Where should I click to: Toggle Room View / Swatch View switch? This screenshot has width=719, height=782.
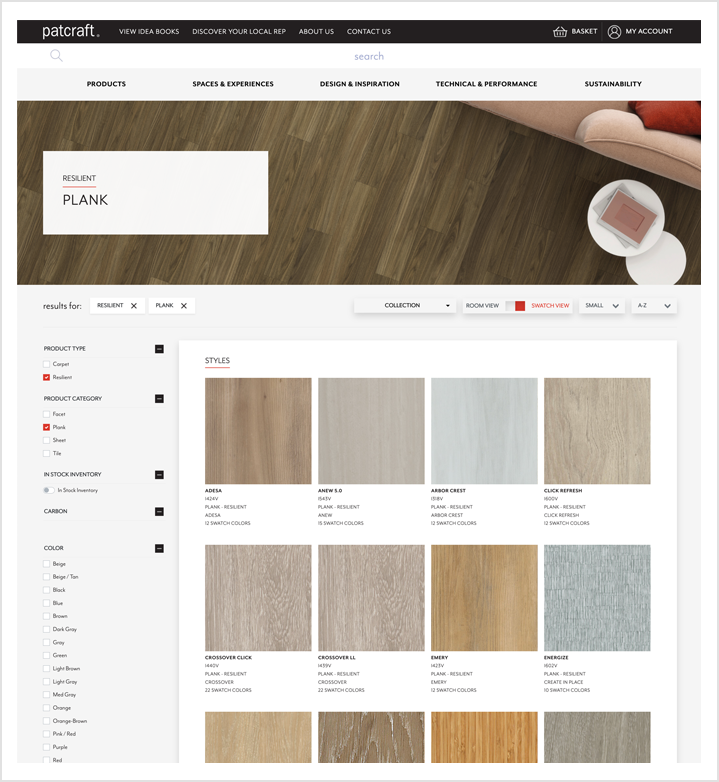[515, 306]
